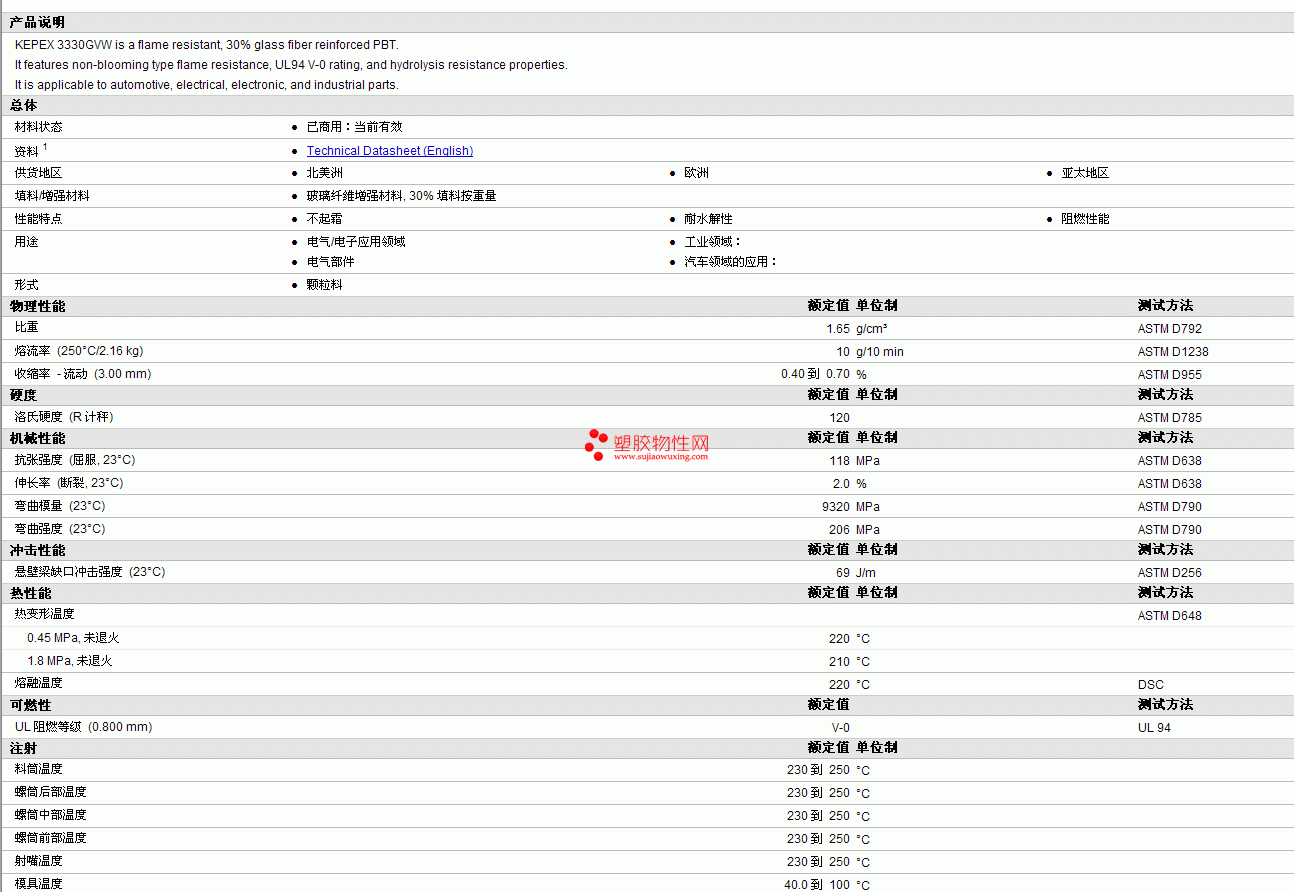Select the 料筒温度 row label
The width and height of the screenshot is (1294, 892).
pyautogui.click(x=38, y=769)
